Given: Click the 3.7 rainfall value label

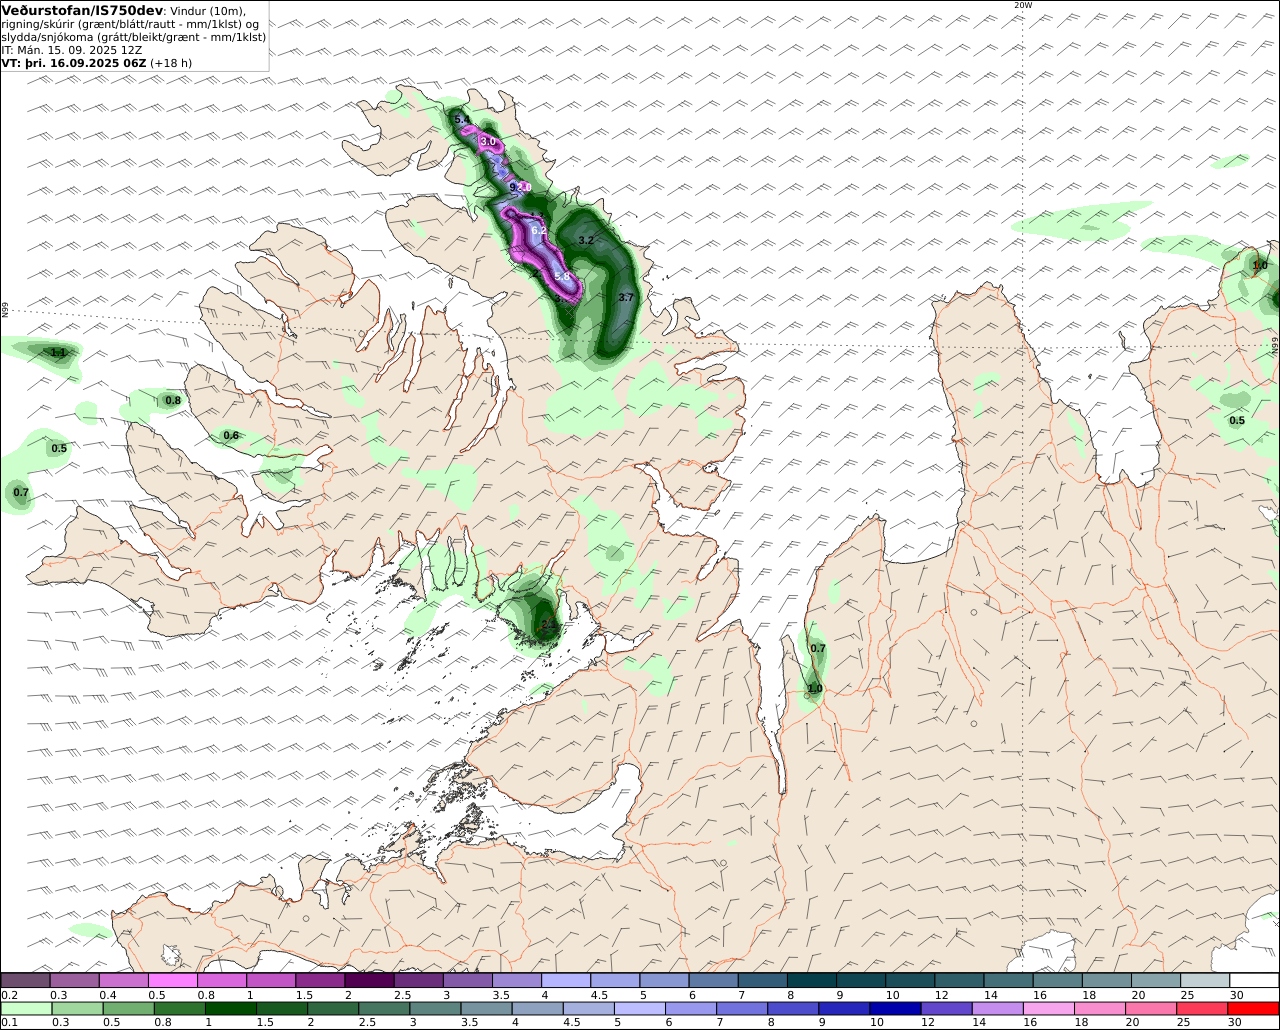Looking at the screenshot, I should [626, 297].
